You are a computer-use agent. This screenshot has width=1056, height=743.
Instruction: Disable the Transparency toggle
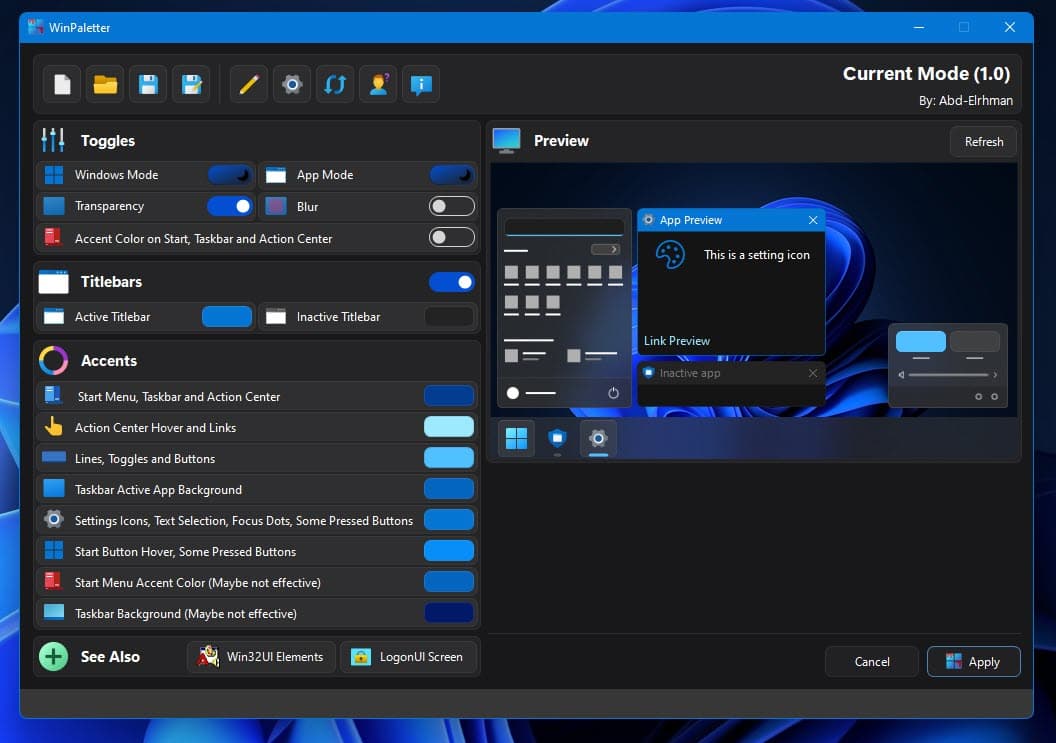point(230,206)
